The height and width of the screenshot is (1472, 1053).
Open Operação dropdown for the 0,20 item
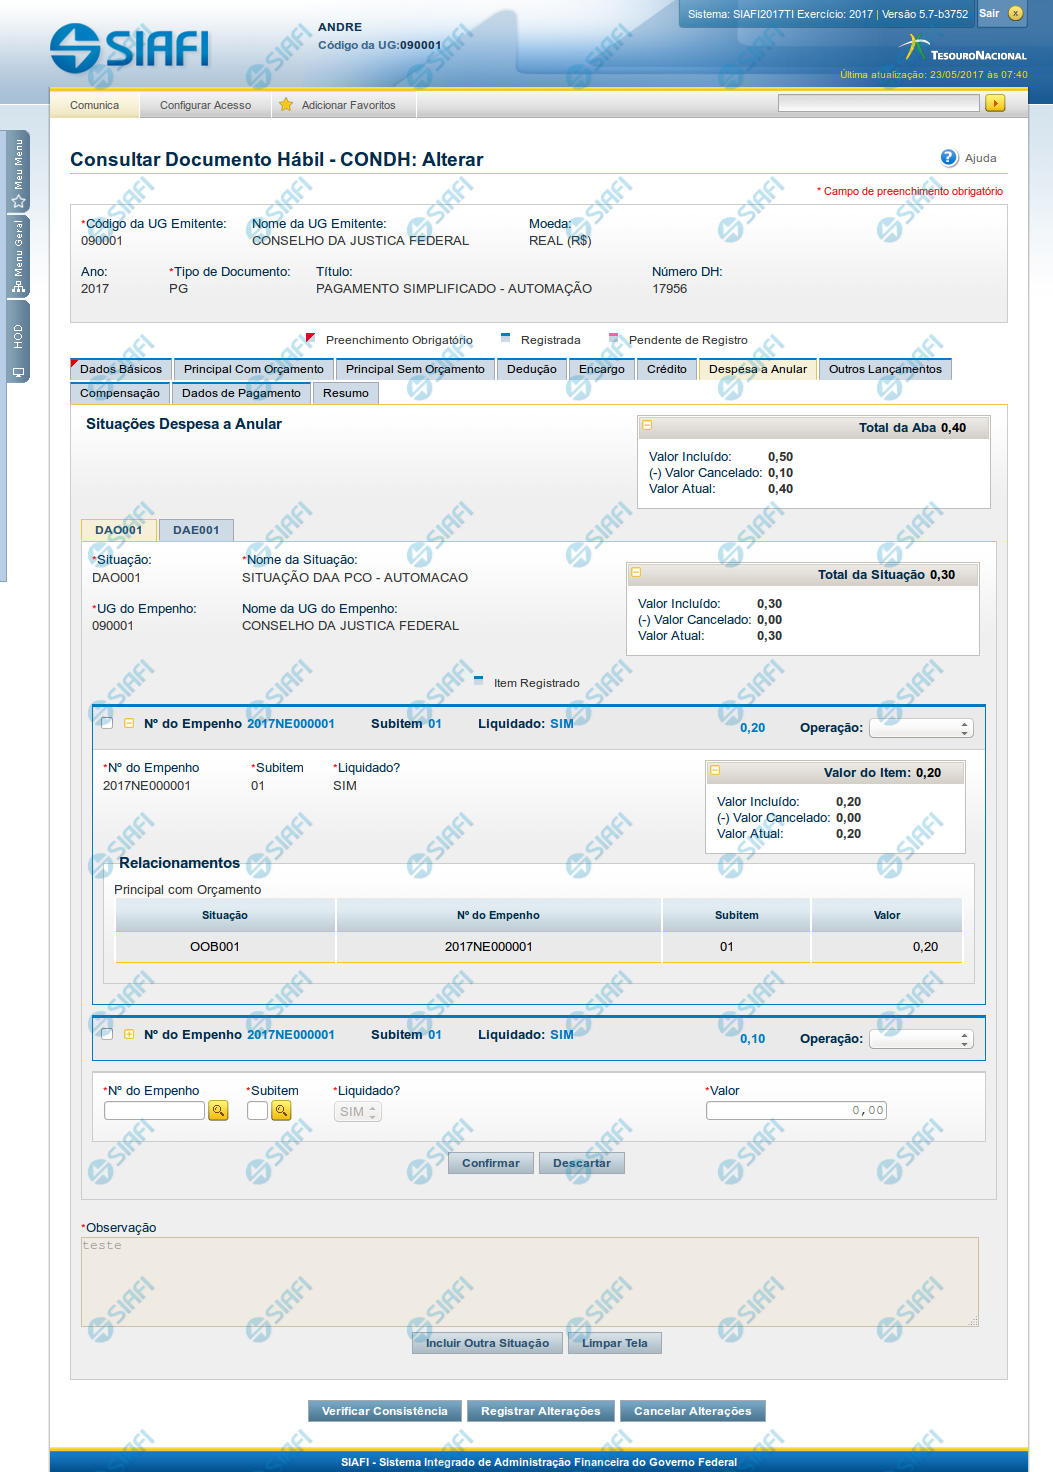coord(920,728)
